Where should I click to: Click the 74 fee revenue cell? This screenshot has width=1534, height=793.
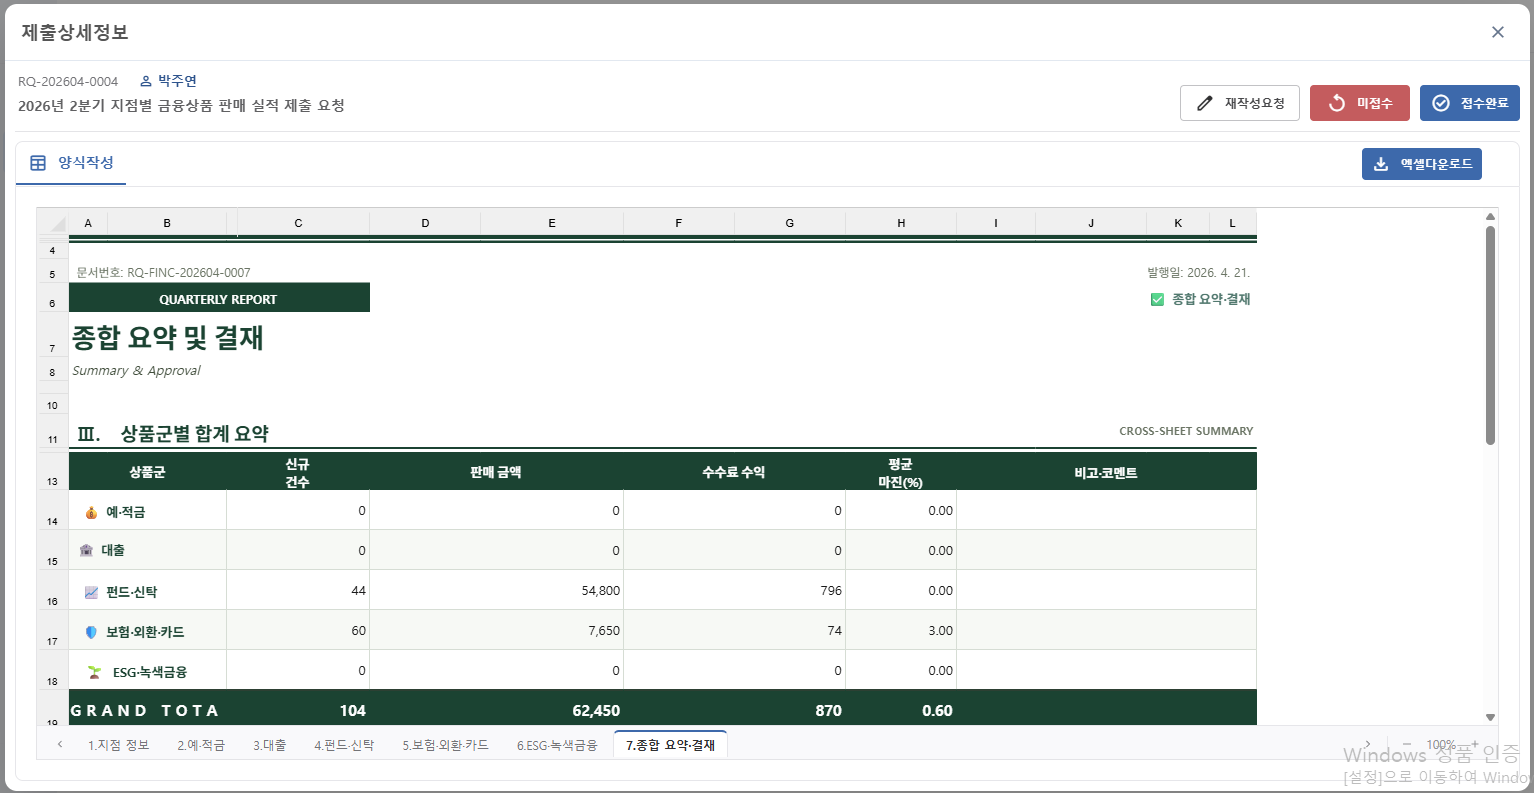point(734,630)
